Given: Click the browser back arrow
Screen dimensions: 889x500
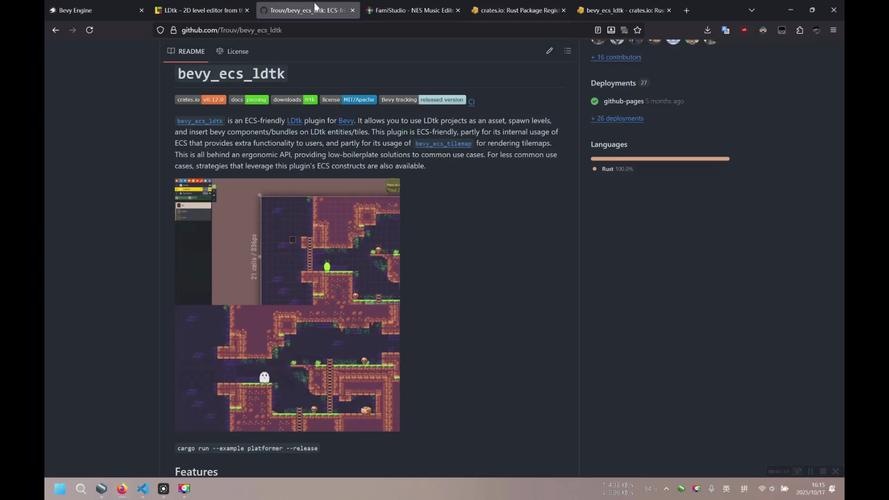Looking at the screenshot, I should (55, 30).
